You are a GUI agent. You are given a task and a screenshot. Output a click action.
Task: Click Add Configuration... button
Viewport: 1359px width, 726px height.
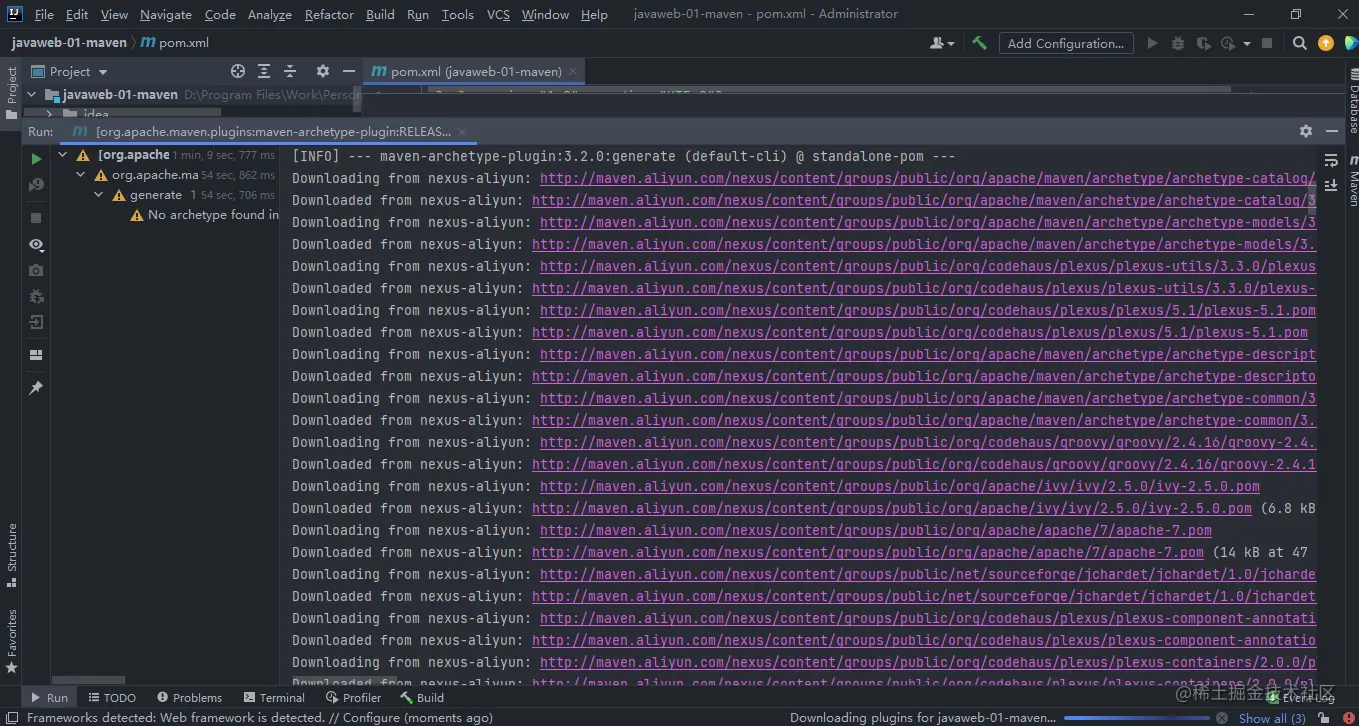click(1066, 43)
